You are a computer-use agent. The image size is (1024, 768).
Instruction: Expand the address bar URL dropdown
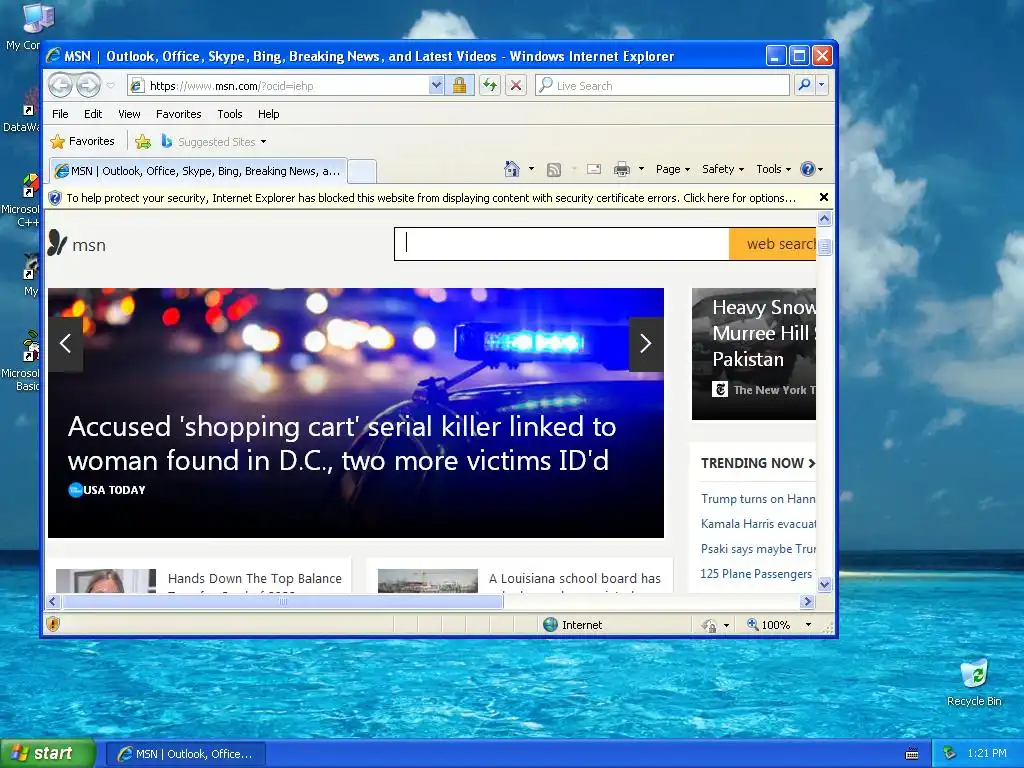tap(436, 86)
